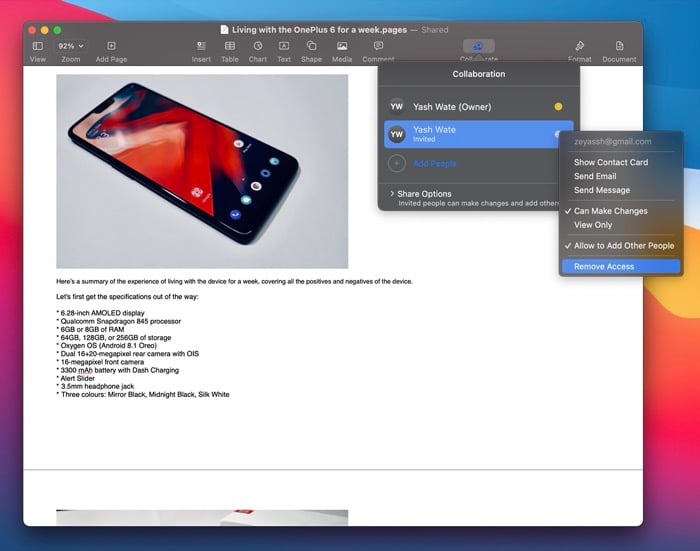The image size is (700, 551).
Task: Click the '6.28-inch AMOLED display' line
Action: coord(100,313)
